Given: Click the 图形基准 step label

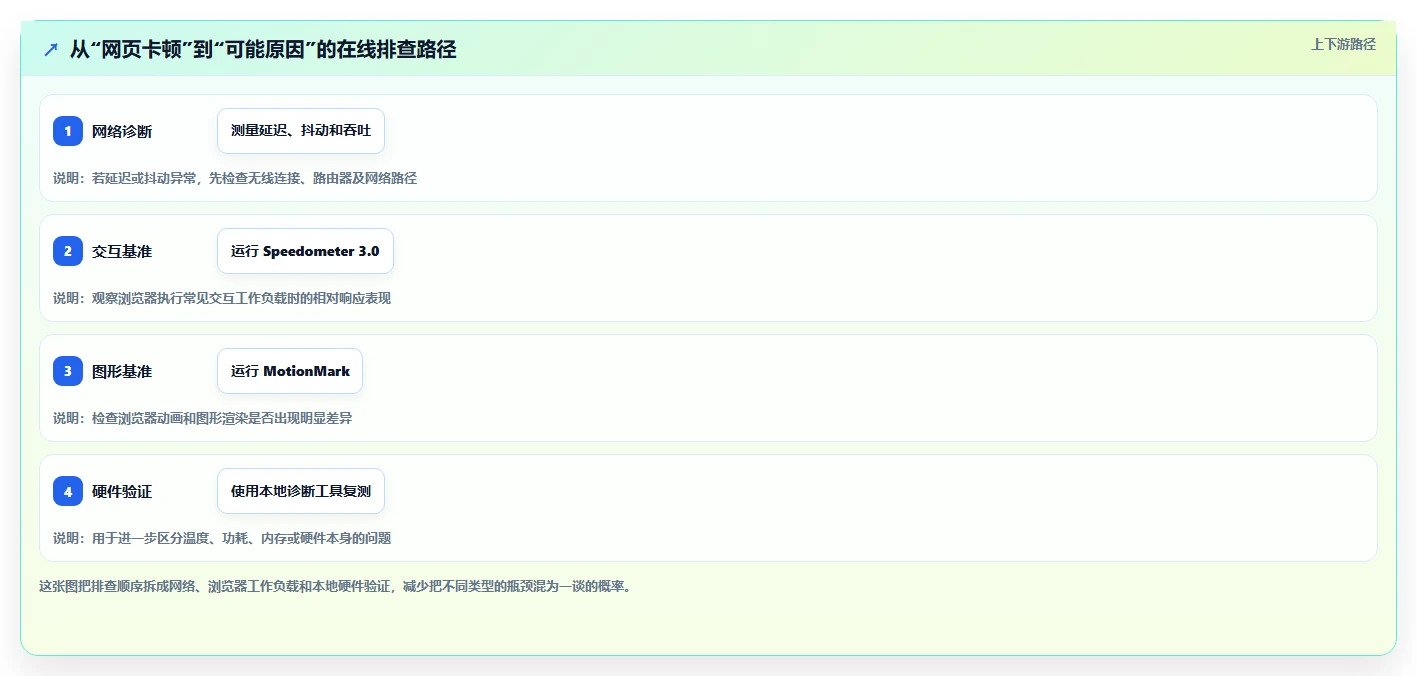Looking at the screenshot, I should tap(122, 371).
